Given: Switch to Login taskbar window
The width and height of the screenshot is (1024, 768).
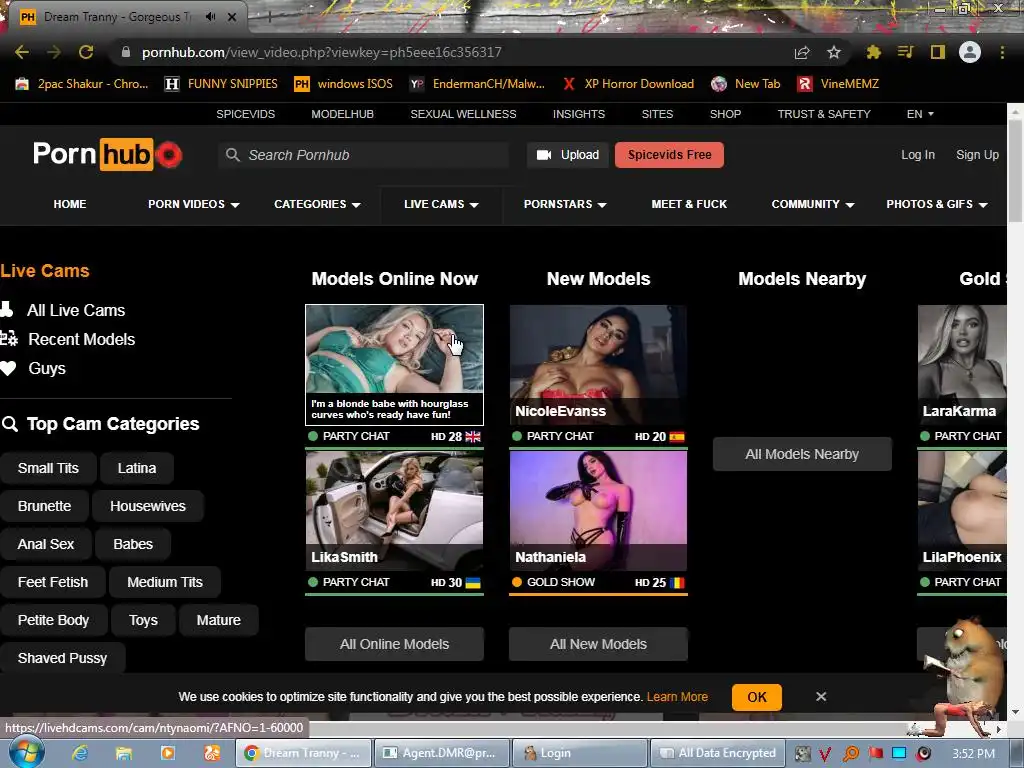Looking at the screenshot, I should tap(580, 753).
